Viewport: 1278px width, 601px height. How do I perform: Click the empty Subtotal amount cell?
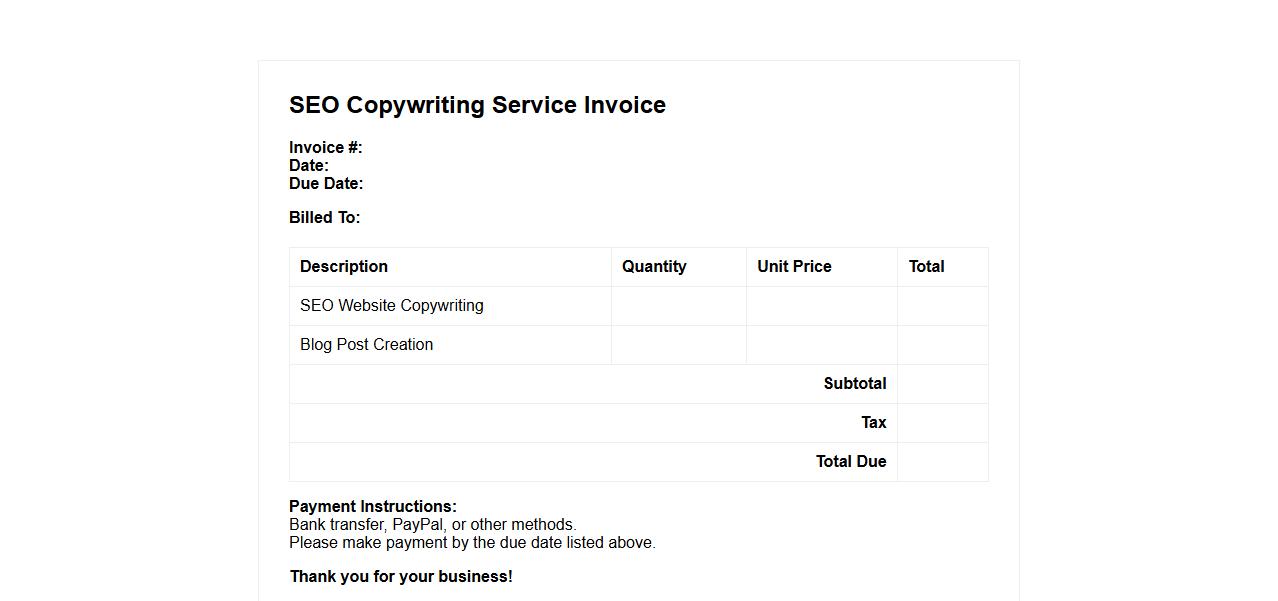click(x=942, y=384)
